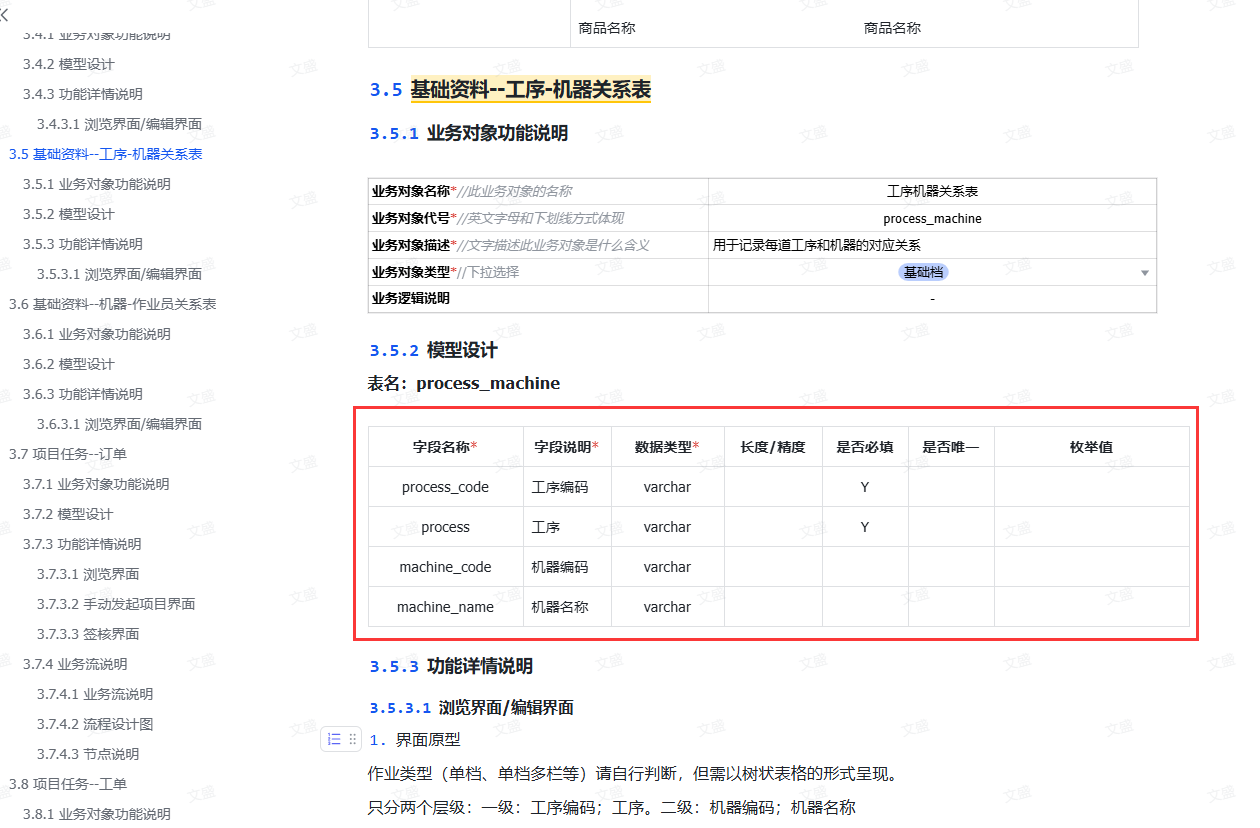This screenshot has width=1260, height=828.
Task: Click the 机器编码 description cell
Action: pyautogui.click(x=567, y=567)
